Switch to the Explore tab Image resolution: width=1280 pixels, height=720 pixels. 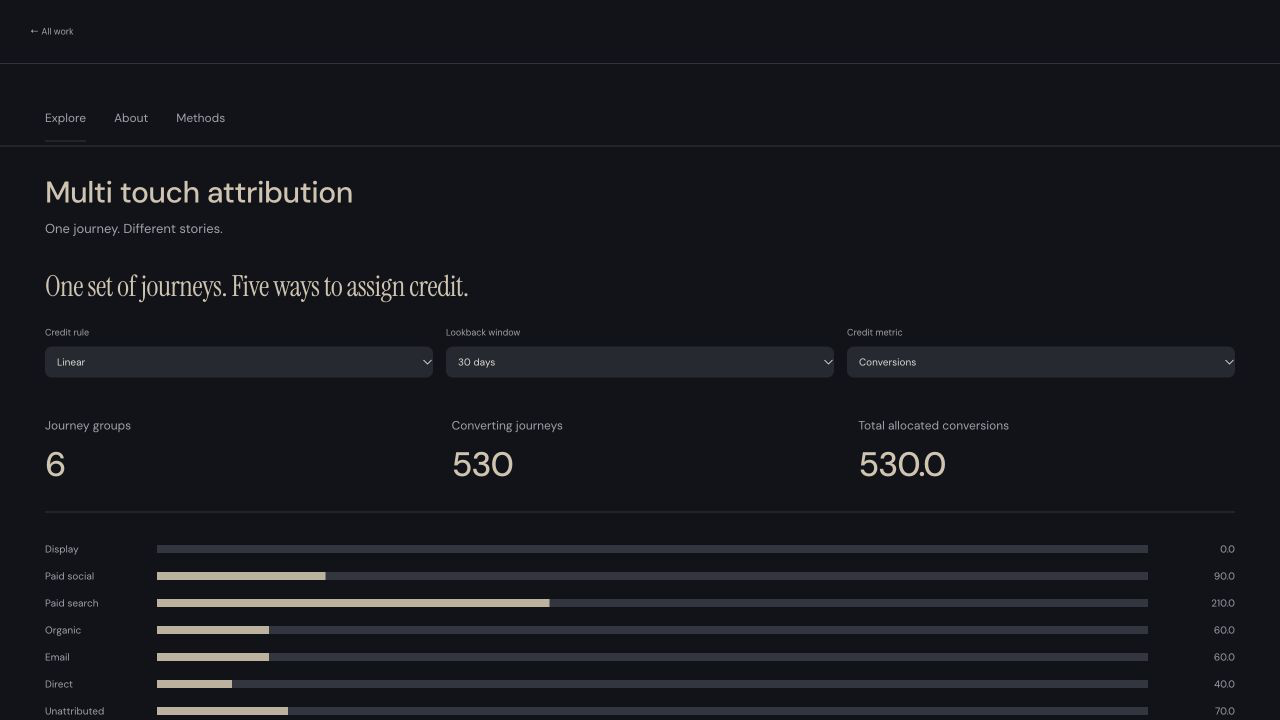click(x=65, y=118)
